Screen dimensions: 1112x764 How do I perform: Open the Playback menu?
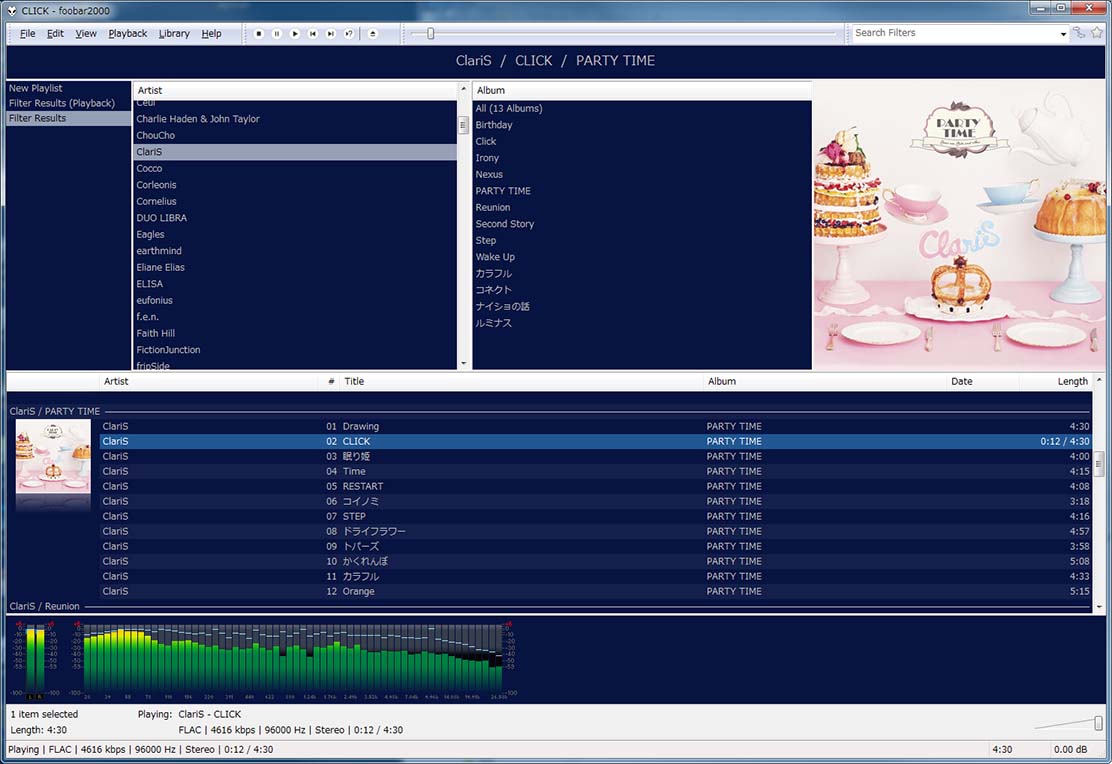[x=128, y=33]
